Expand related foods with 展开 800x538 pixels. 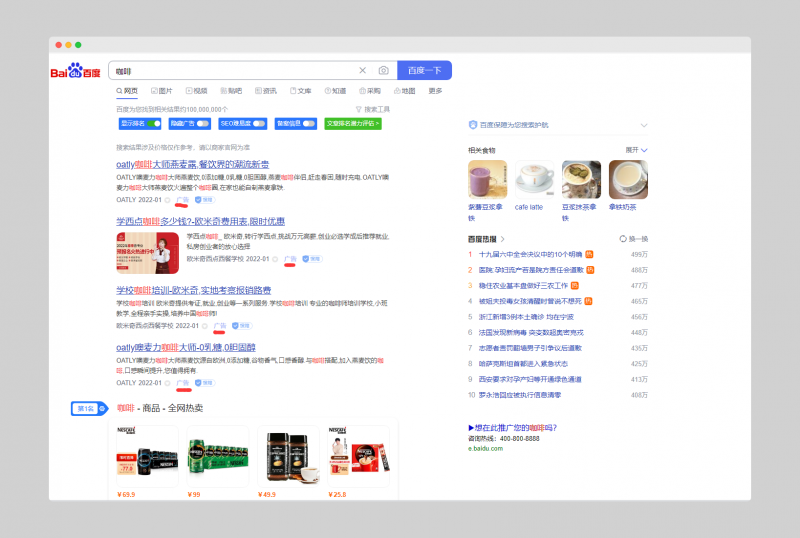[x=636, y=150]
